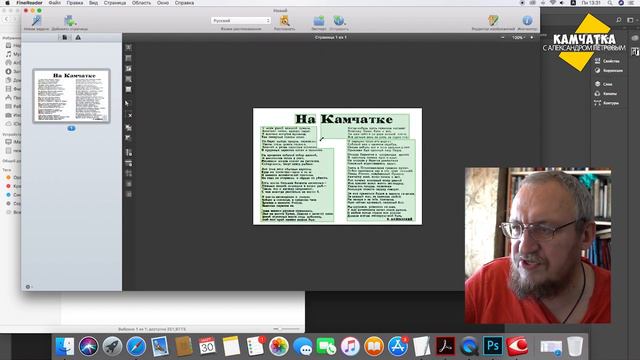Open the gear menu in pages panel
The width and height of the screenshot is (640, 360).
(28, 287)
